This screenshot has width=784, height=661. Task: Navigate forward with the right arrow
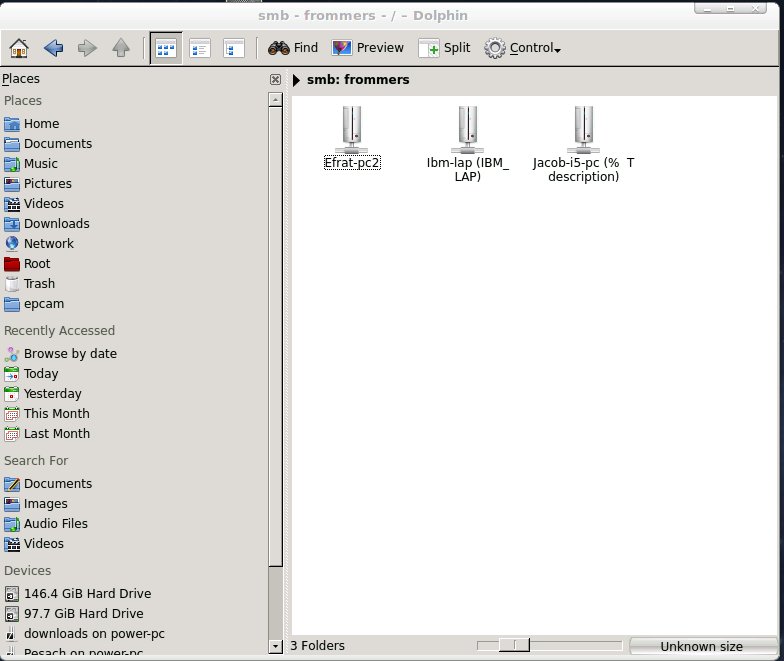pyautogui.click(x=87, y=48)
